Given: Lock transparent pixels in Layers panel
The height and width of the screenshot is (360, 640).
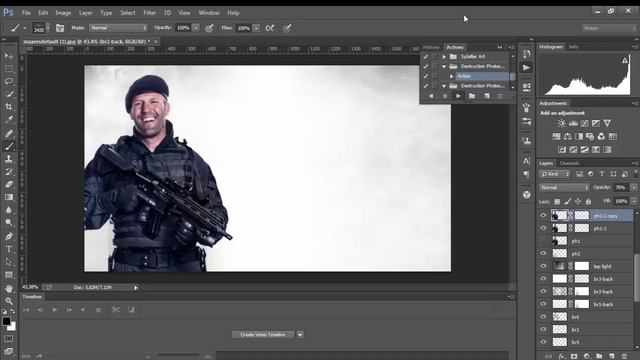Looking at the screenshot, I should tap(557, 202).
